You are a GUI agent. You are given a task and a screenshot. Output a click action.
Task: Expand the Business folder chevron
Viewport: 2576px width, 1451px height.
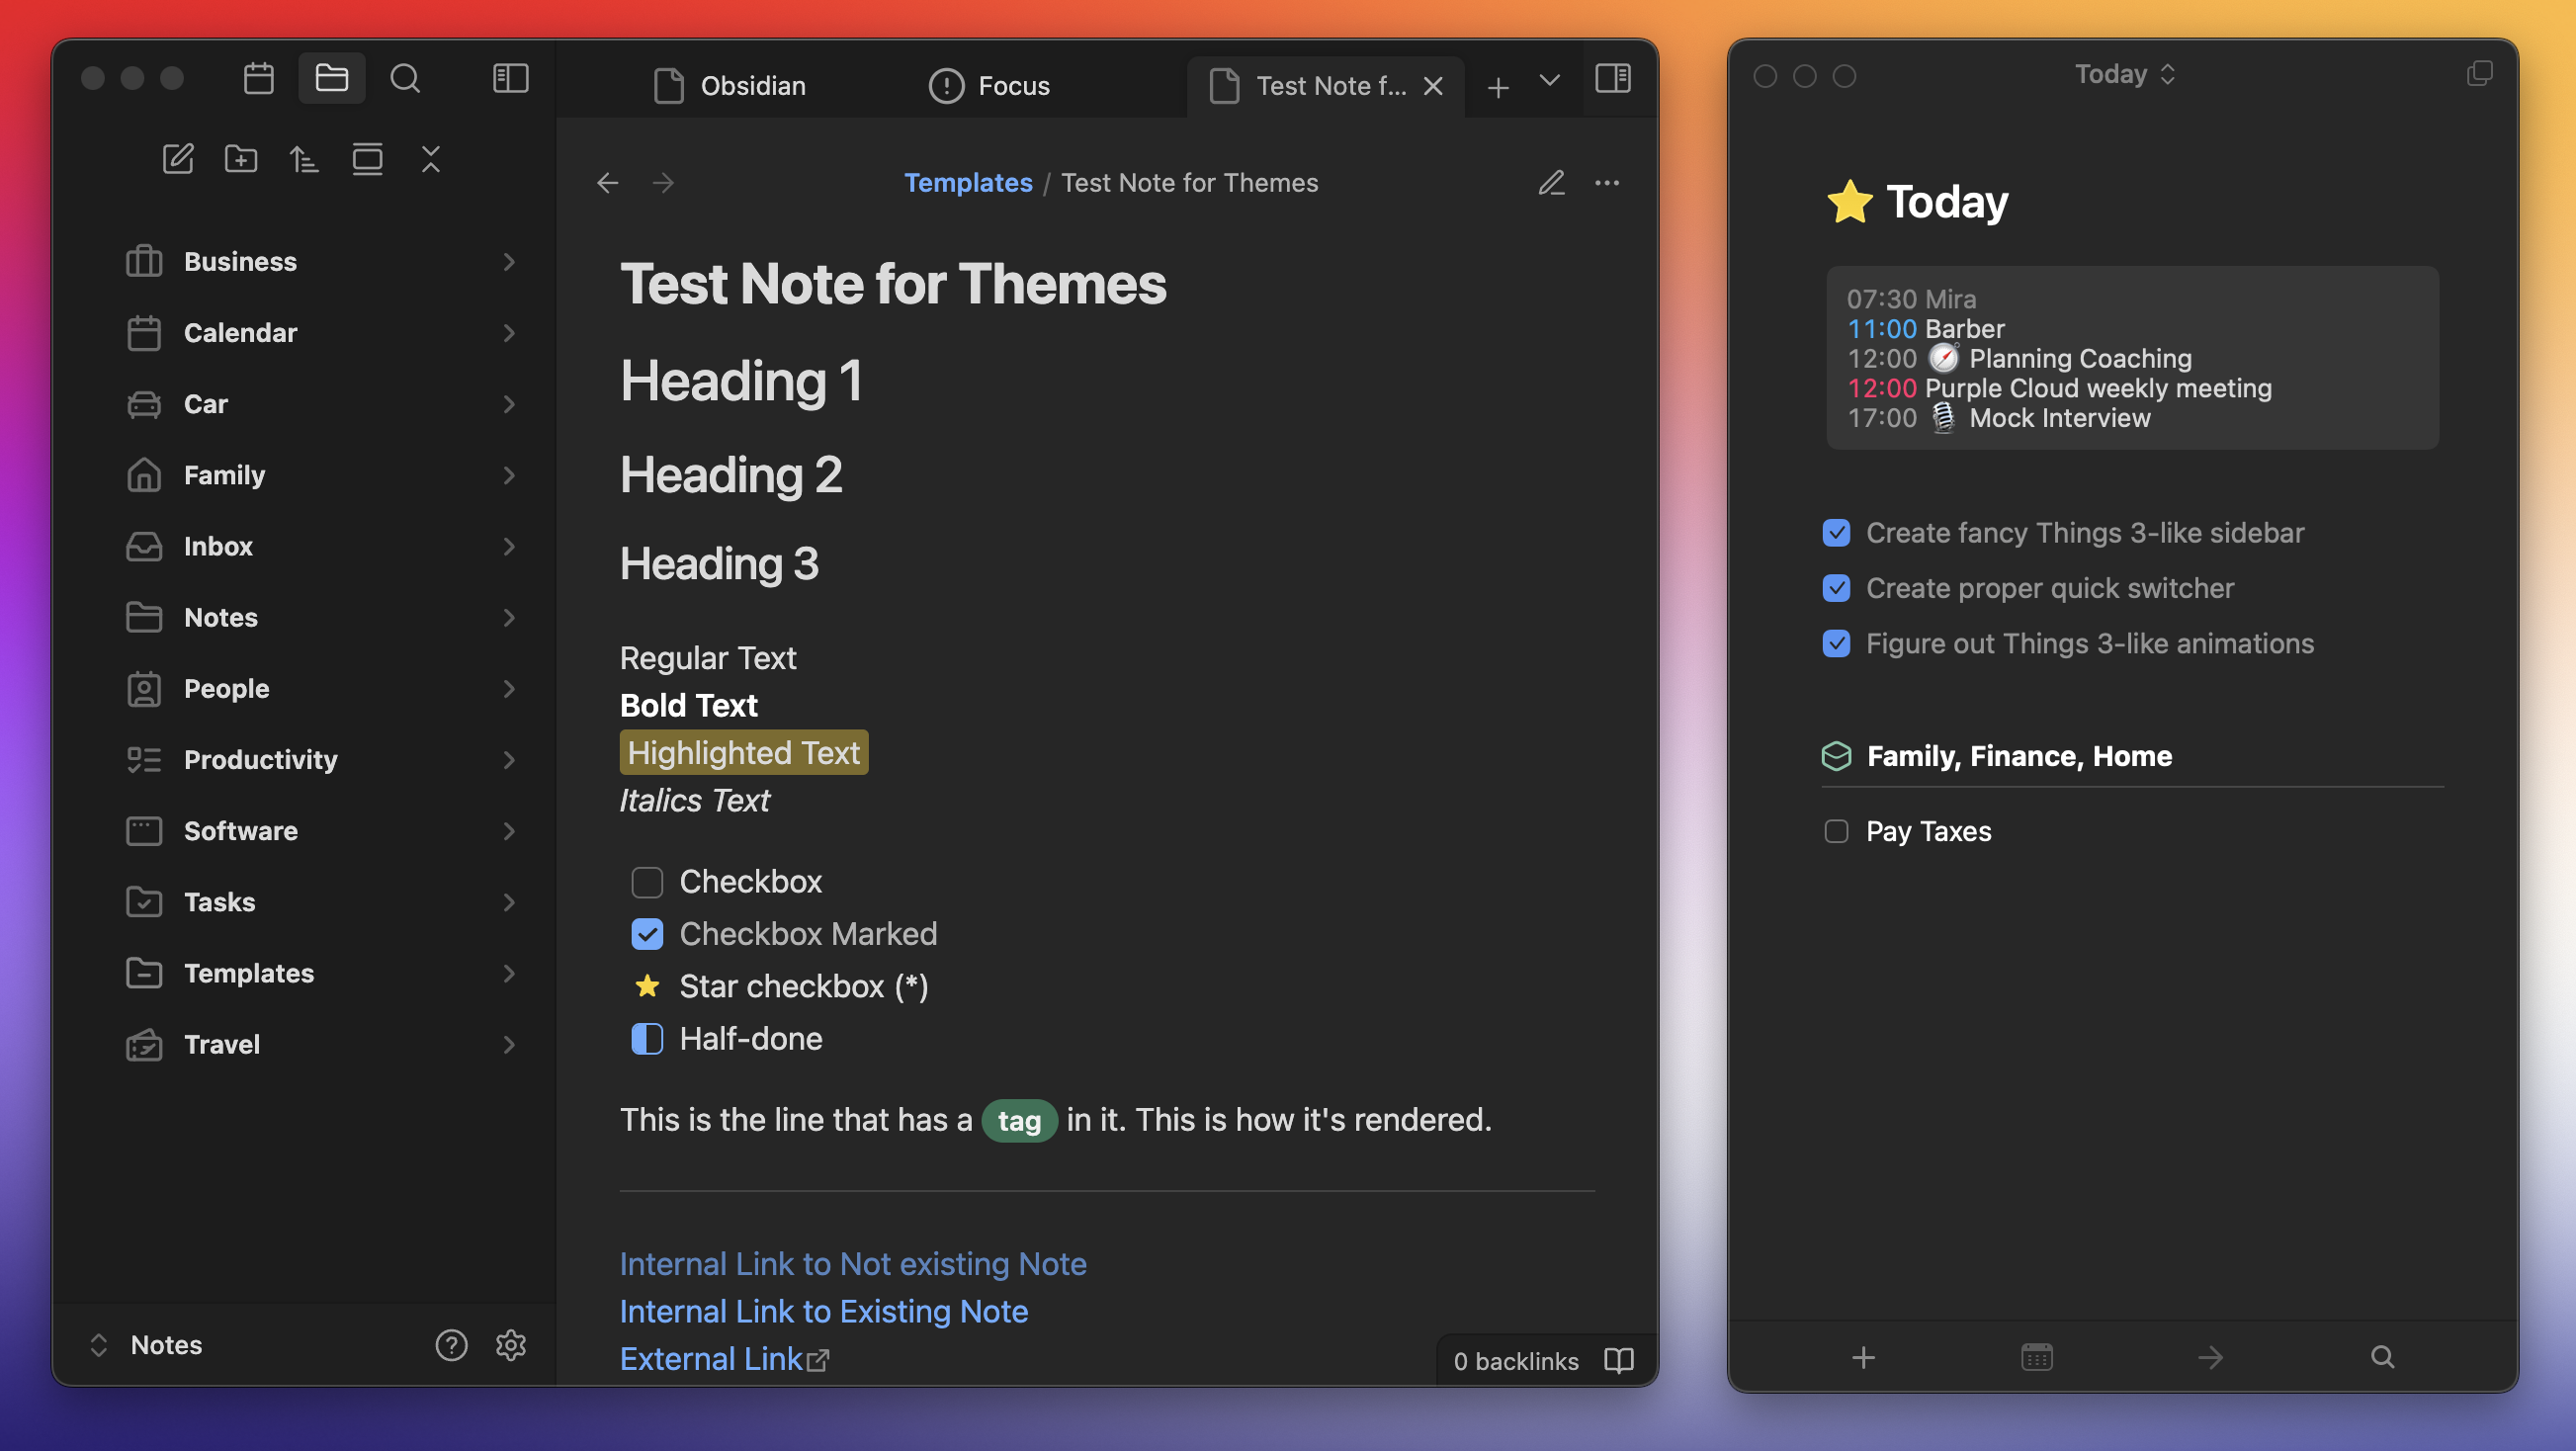(508, 262)
